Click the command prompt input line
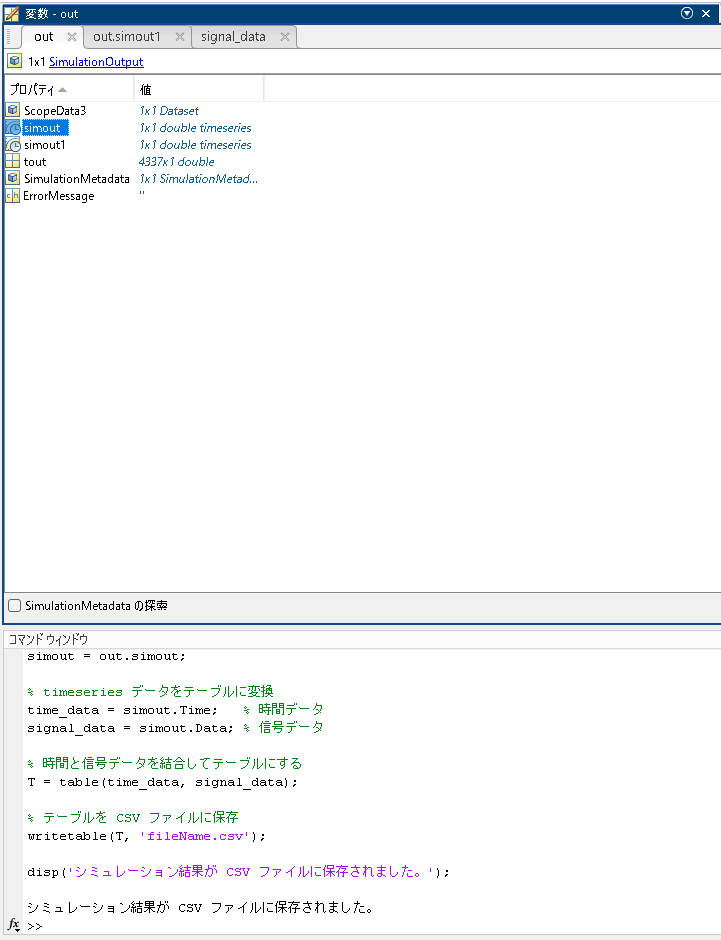This screenshot has width=721, height=940. coord(372,926)
